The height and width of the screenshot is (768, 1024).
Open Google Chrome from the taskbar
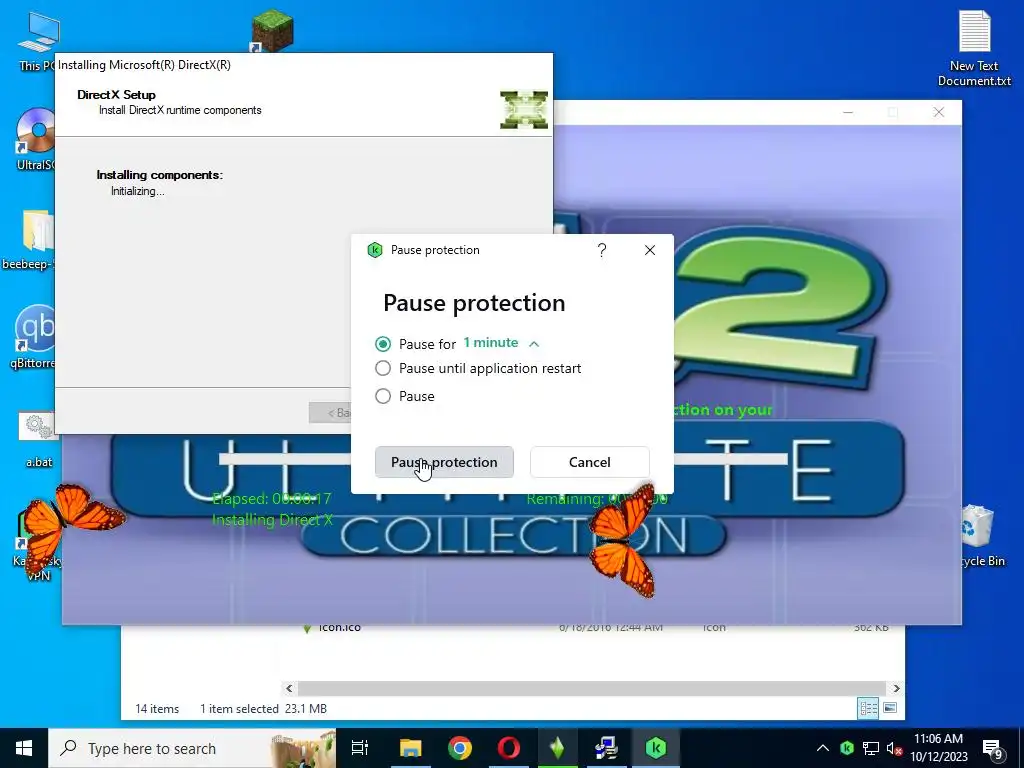pyautogui.click(x=460, y=748)
